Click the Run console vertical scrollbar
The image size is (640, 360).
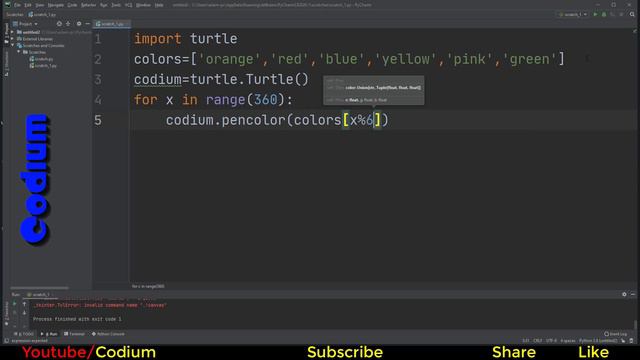point(635,324)
